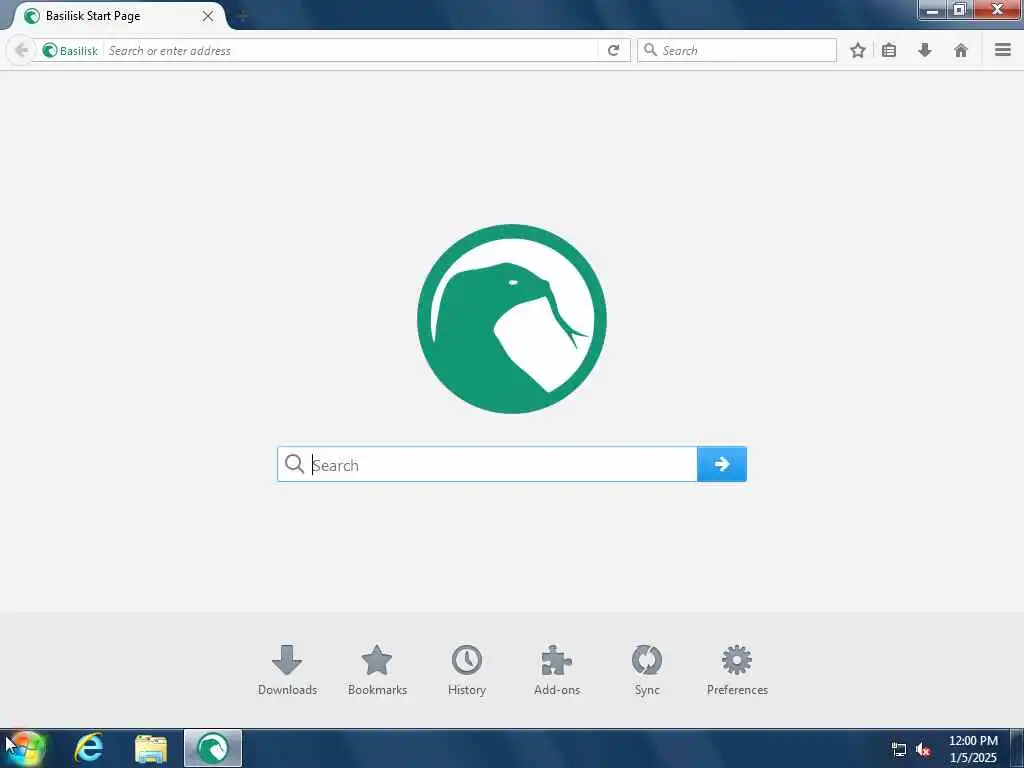
Task: Close the Basilisk window
Action: click(998, 10)
